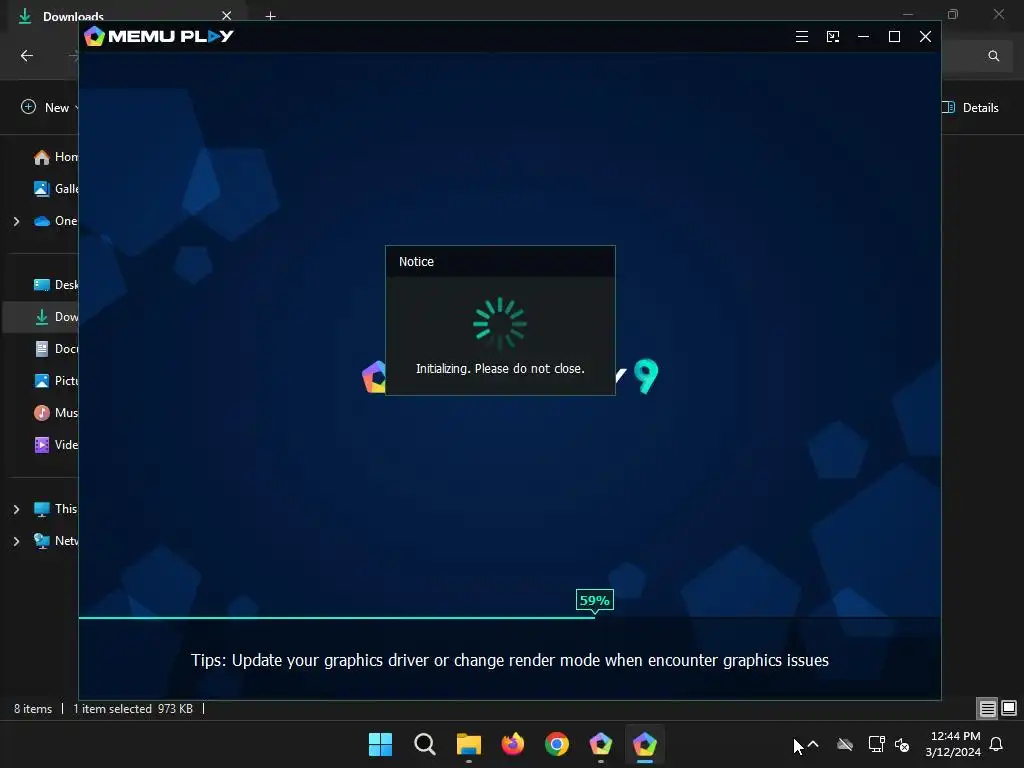
Task: Expand the Network tree node
Action: pos(16,541)
